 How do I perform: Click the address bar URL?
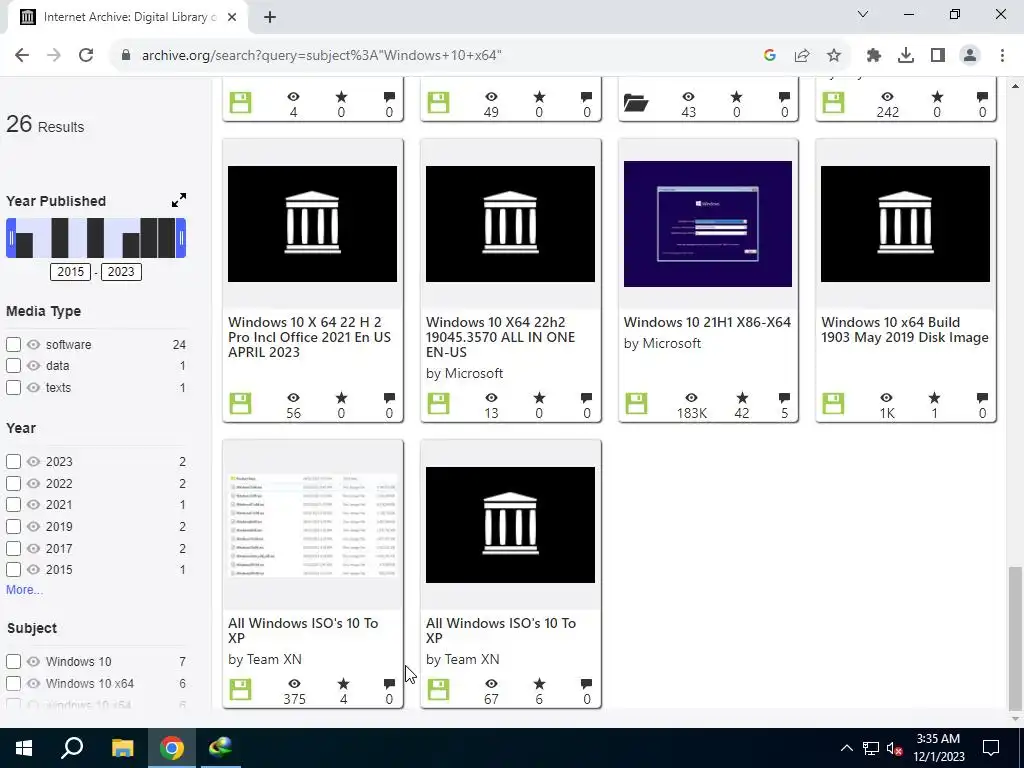click(321, 56)
